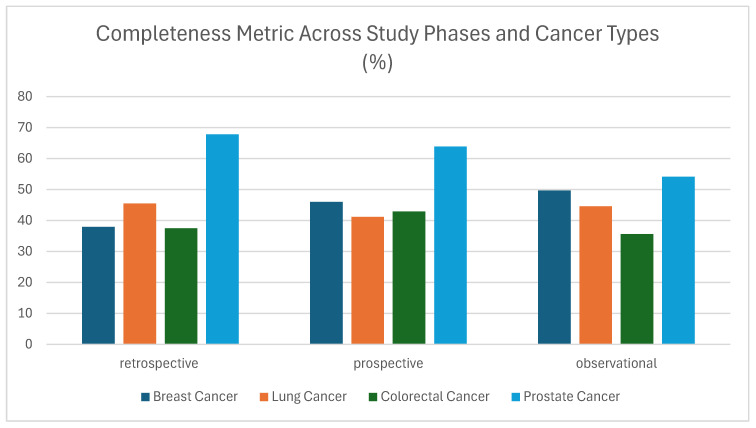
Task: Click the Colorectal Cancer legend color swatch
Action: [x=373, y=397]
